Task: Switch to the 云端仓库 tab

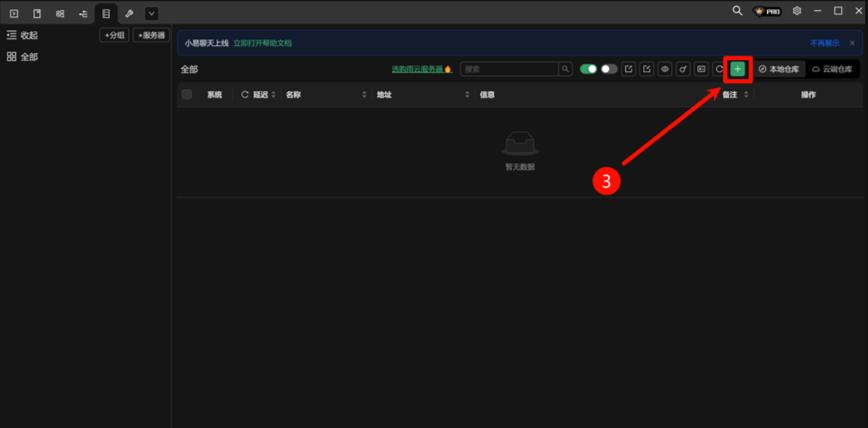Action: [832, 69]
